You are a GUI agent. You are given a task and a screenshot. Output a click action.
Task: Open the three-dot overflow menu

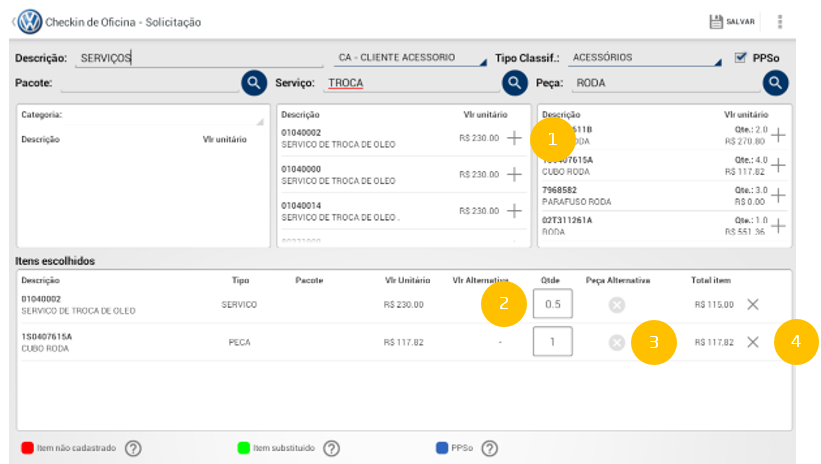click(780, 21)
